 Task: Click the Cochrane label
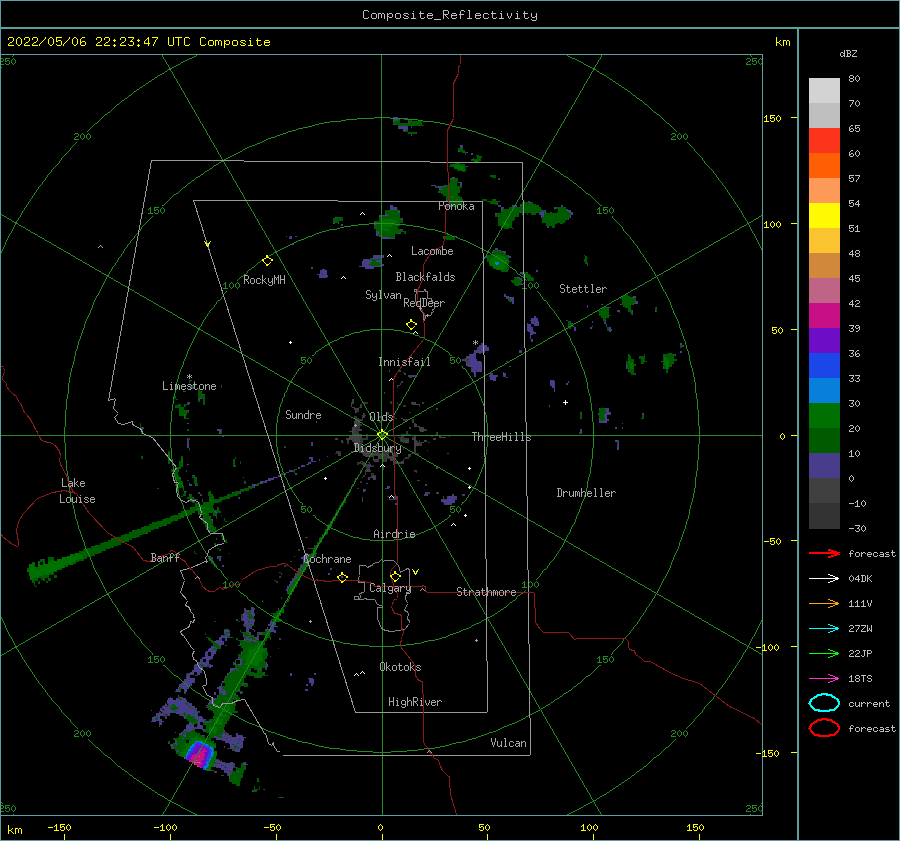pyautogui.click(x=327, y=559)
